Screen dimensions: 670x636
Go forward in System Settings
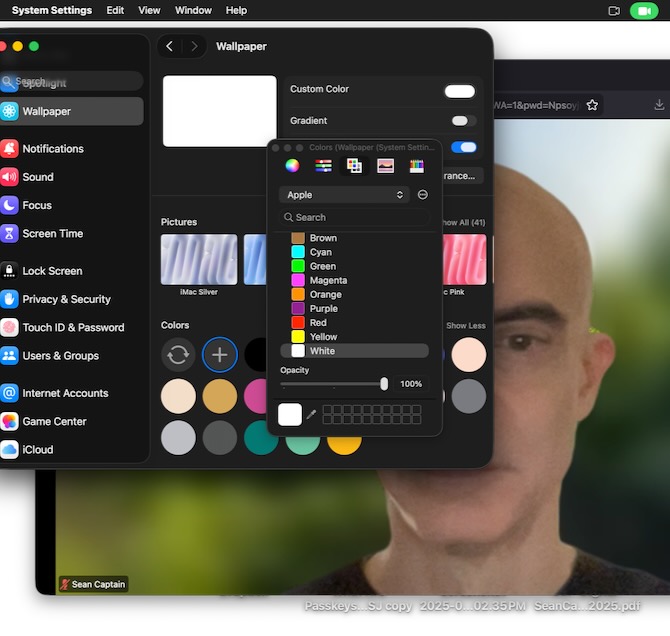click(x=194, y=46)
